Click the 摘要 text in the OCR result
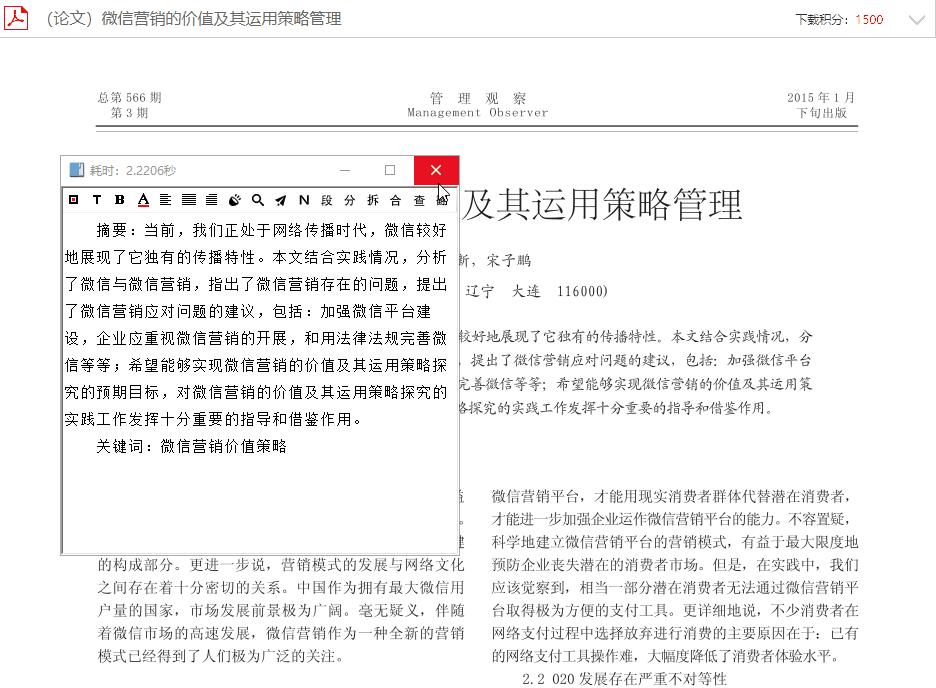This screenshot has width=936, height=688. click(112, 230)
